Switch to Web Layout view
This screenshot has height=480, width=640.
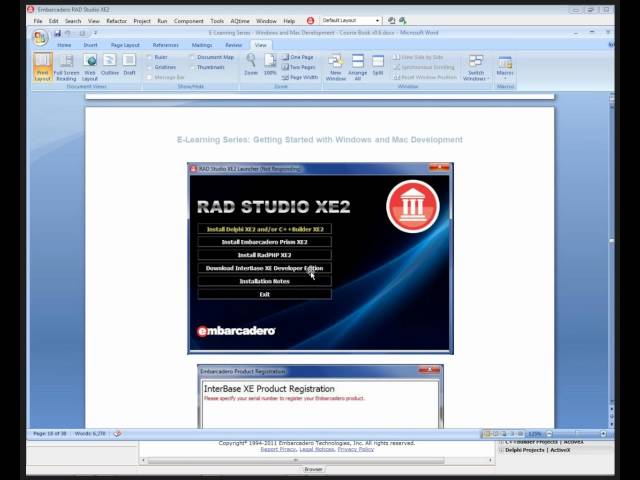coord(89,67)
